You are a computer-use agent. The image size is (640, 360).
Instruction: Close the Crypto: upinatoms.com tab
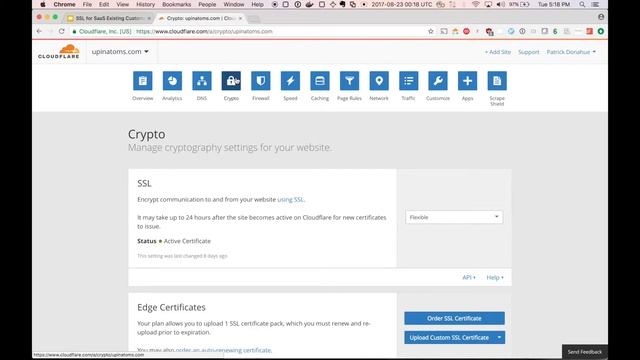pos(240,18)
